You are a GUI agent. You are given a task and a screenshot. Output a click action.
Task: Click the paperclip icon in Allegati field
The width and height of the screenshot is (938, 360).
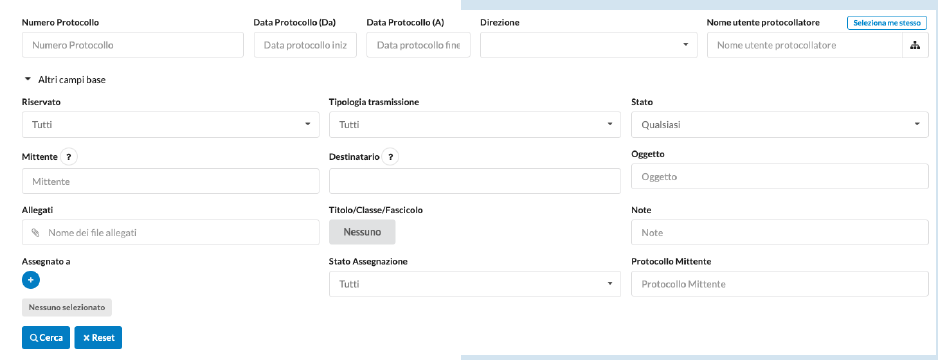click(35, 233)
